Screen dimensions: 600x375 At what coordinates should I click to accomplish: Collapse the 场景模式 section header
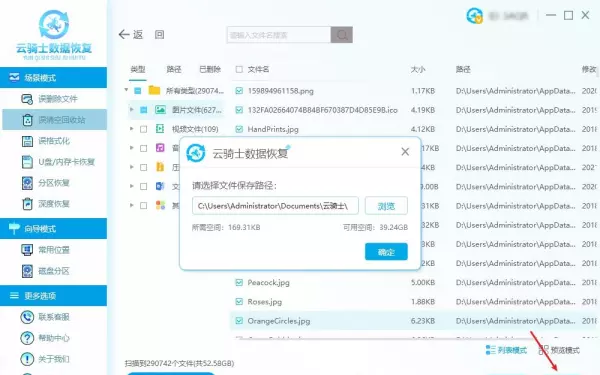click(54, 78)
